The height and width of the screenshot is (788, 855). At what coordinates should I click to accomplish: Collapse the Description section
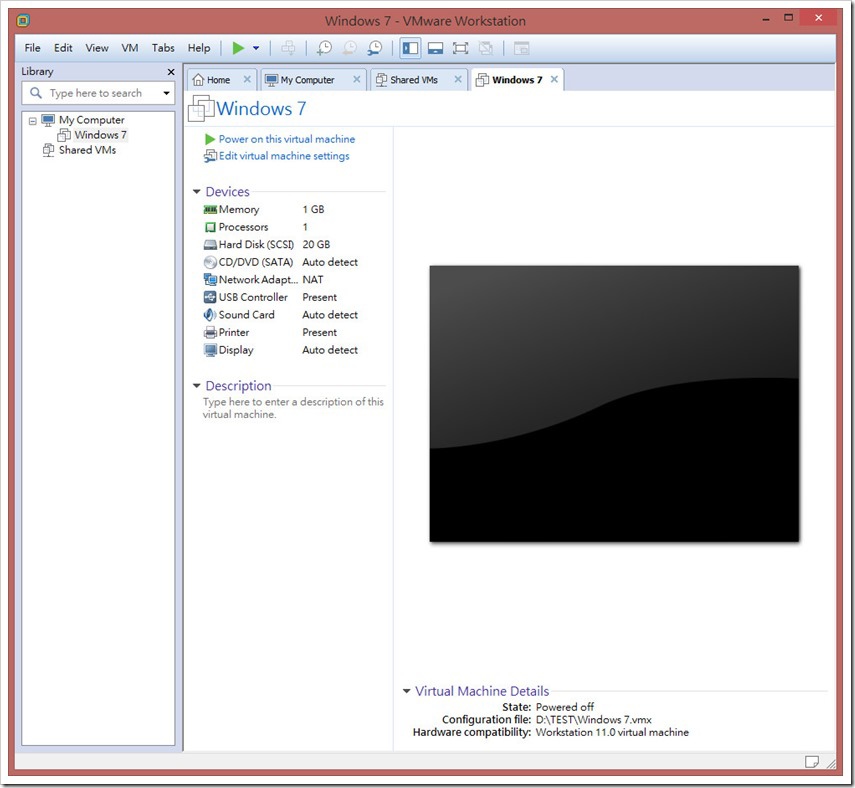click(x=197, y=386)
